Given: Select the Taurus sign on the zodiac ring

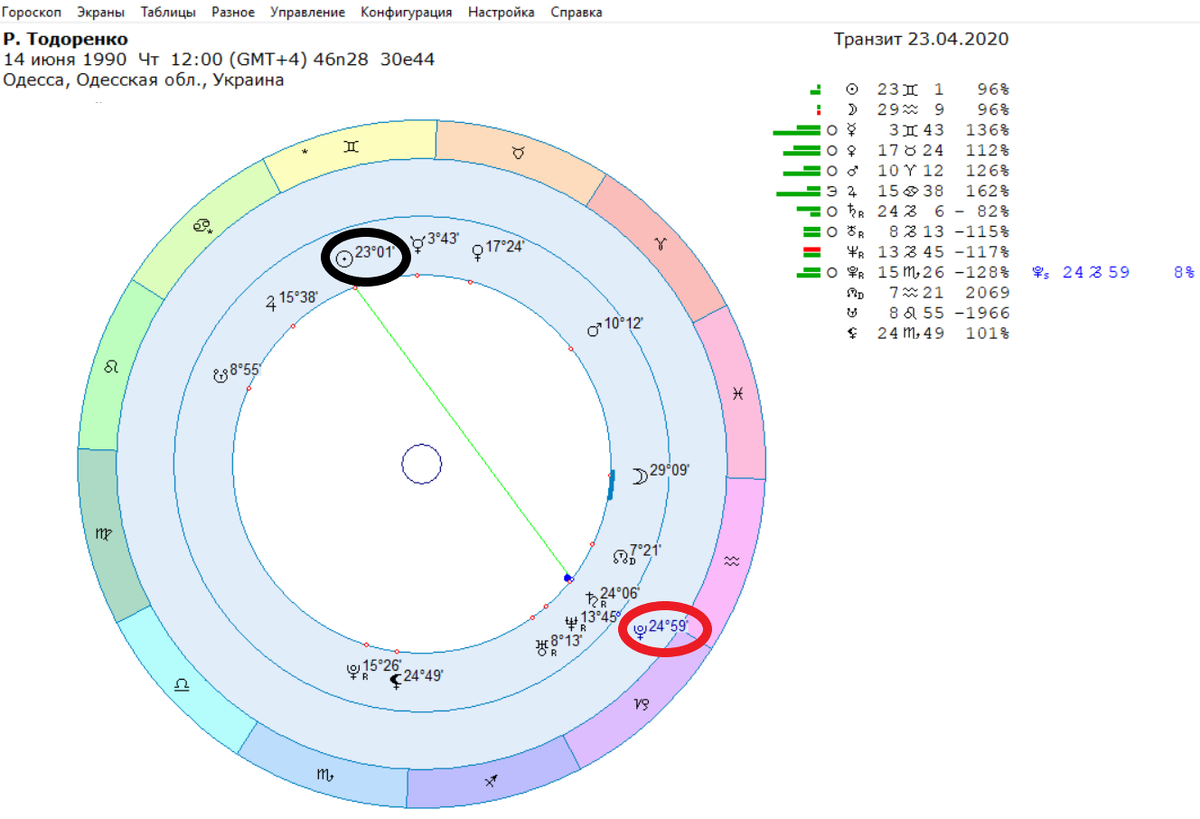Looking at the screenshot, I should 518,152.
